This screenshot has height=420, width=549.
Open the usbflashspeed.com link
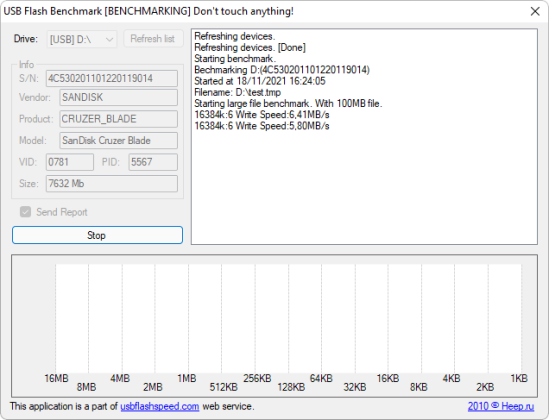[x=160, y=406]
